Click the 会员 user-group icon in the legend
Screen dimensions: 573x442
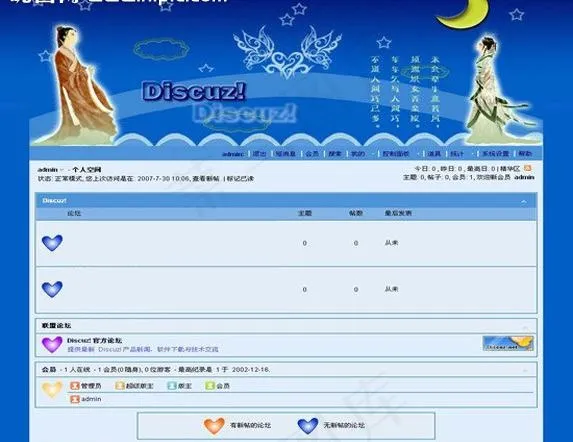(210, 386)
